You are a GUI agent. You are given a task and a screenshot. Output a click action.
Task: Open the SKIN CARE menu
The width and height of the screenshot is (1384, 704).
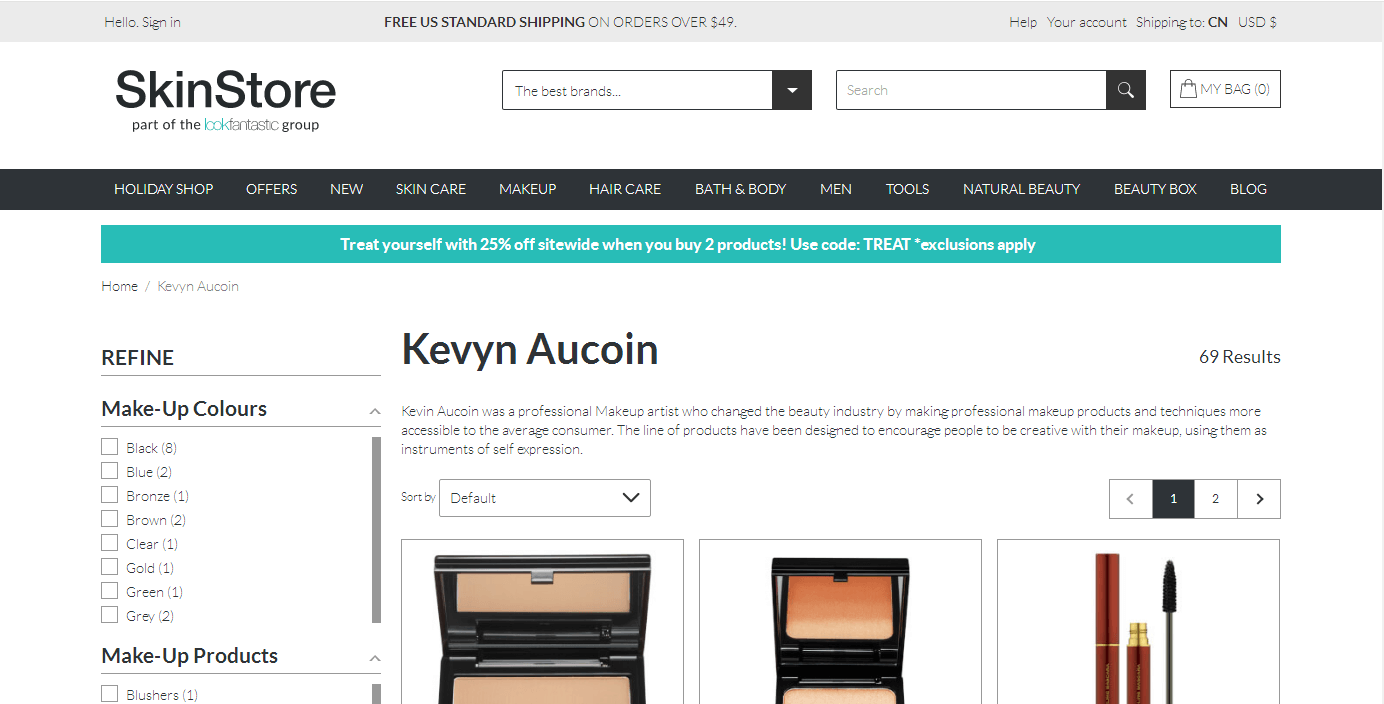coord(431,189)
